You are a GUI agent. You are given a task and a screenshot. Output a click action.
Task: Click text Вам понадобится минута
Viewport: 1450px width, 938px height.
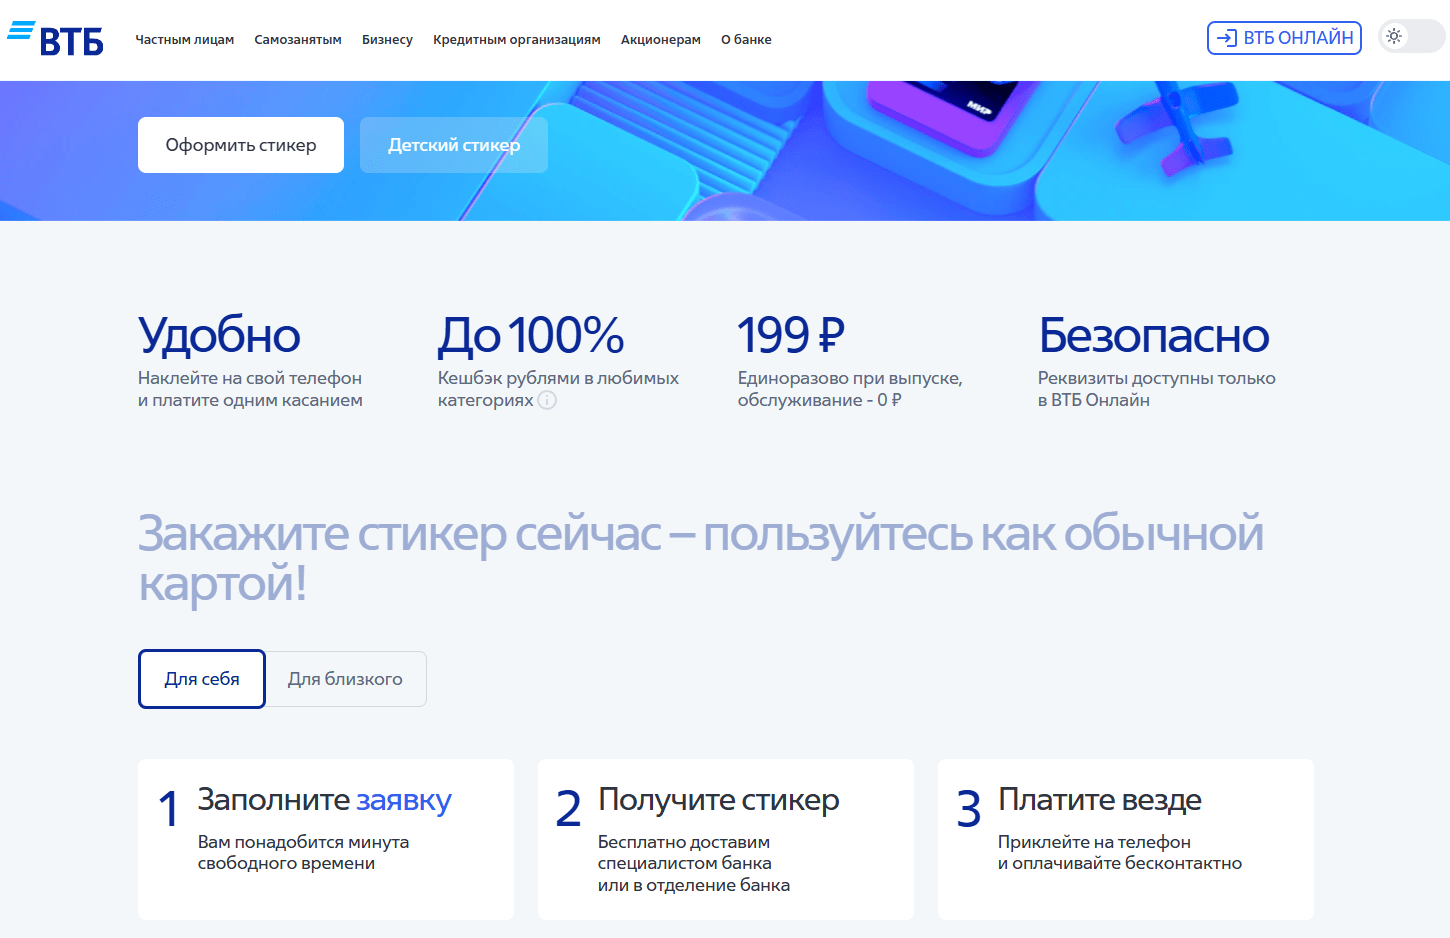303,842
